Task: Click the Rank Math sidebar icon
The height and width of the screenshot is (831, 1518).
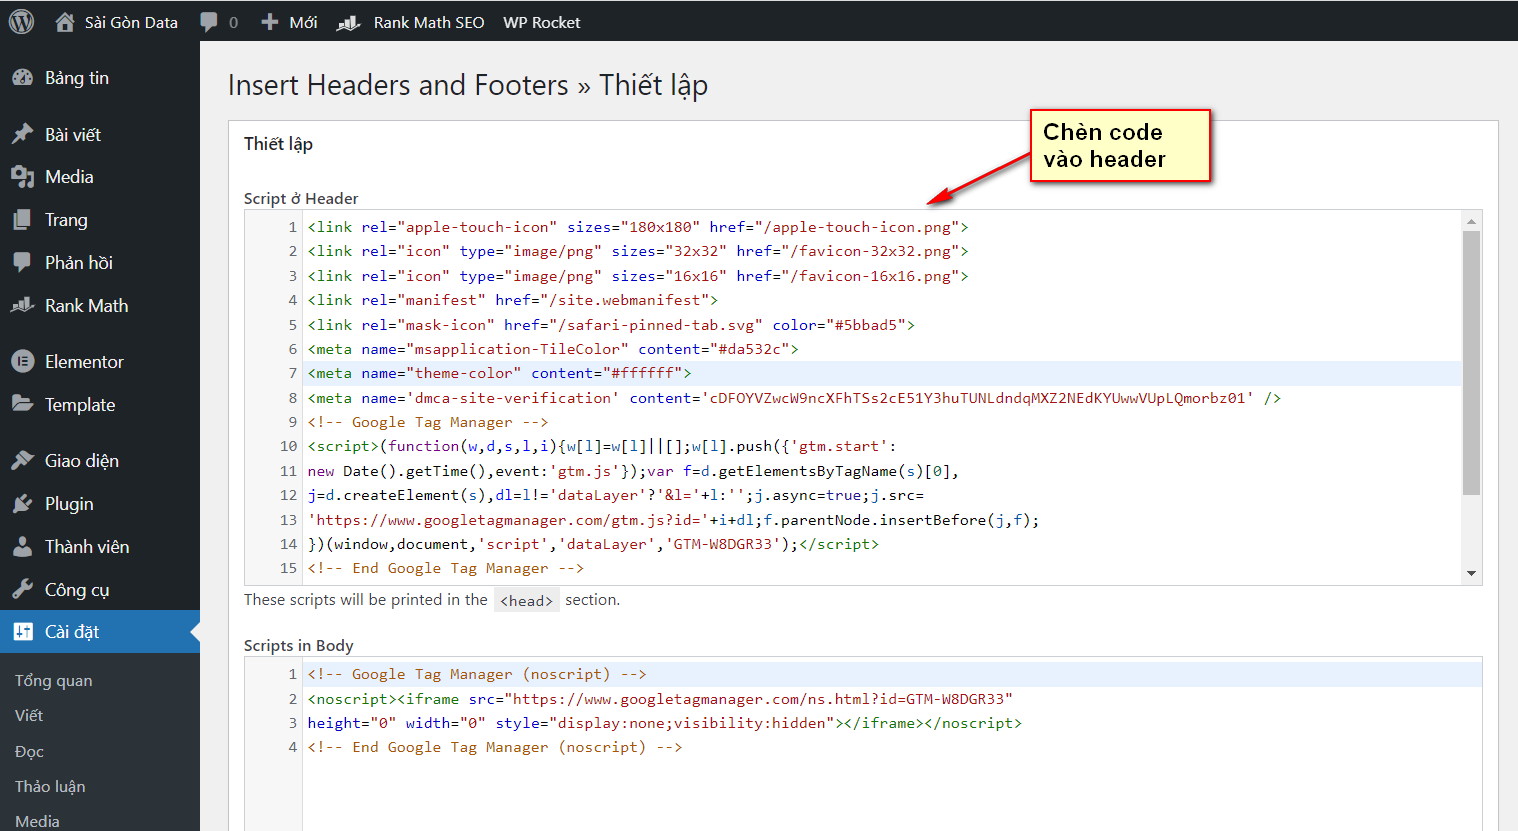Action: click(22, 306)
